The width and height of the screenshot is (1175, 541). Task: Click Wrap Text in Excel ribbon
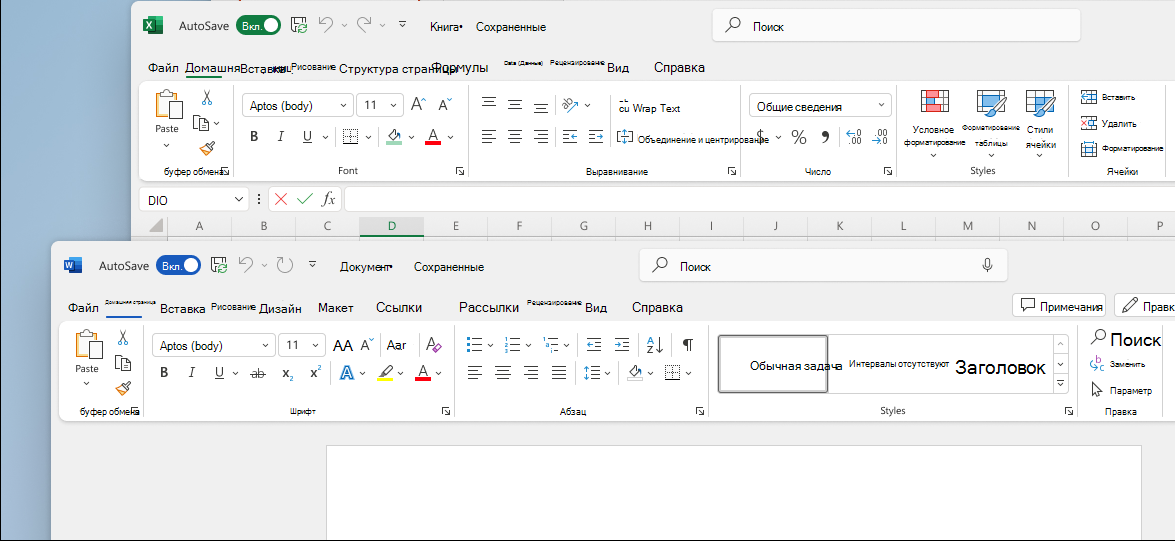648,108
